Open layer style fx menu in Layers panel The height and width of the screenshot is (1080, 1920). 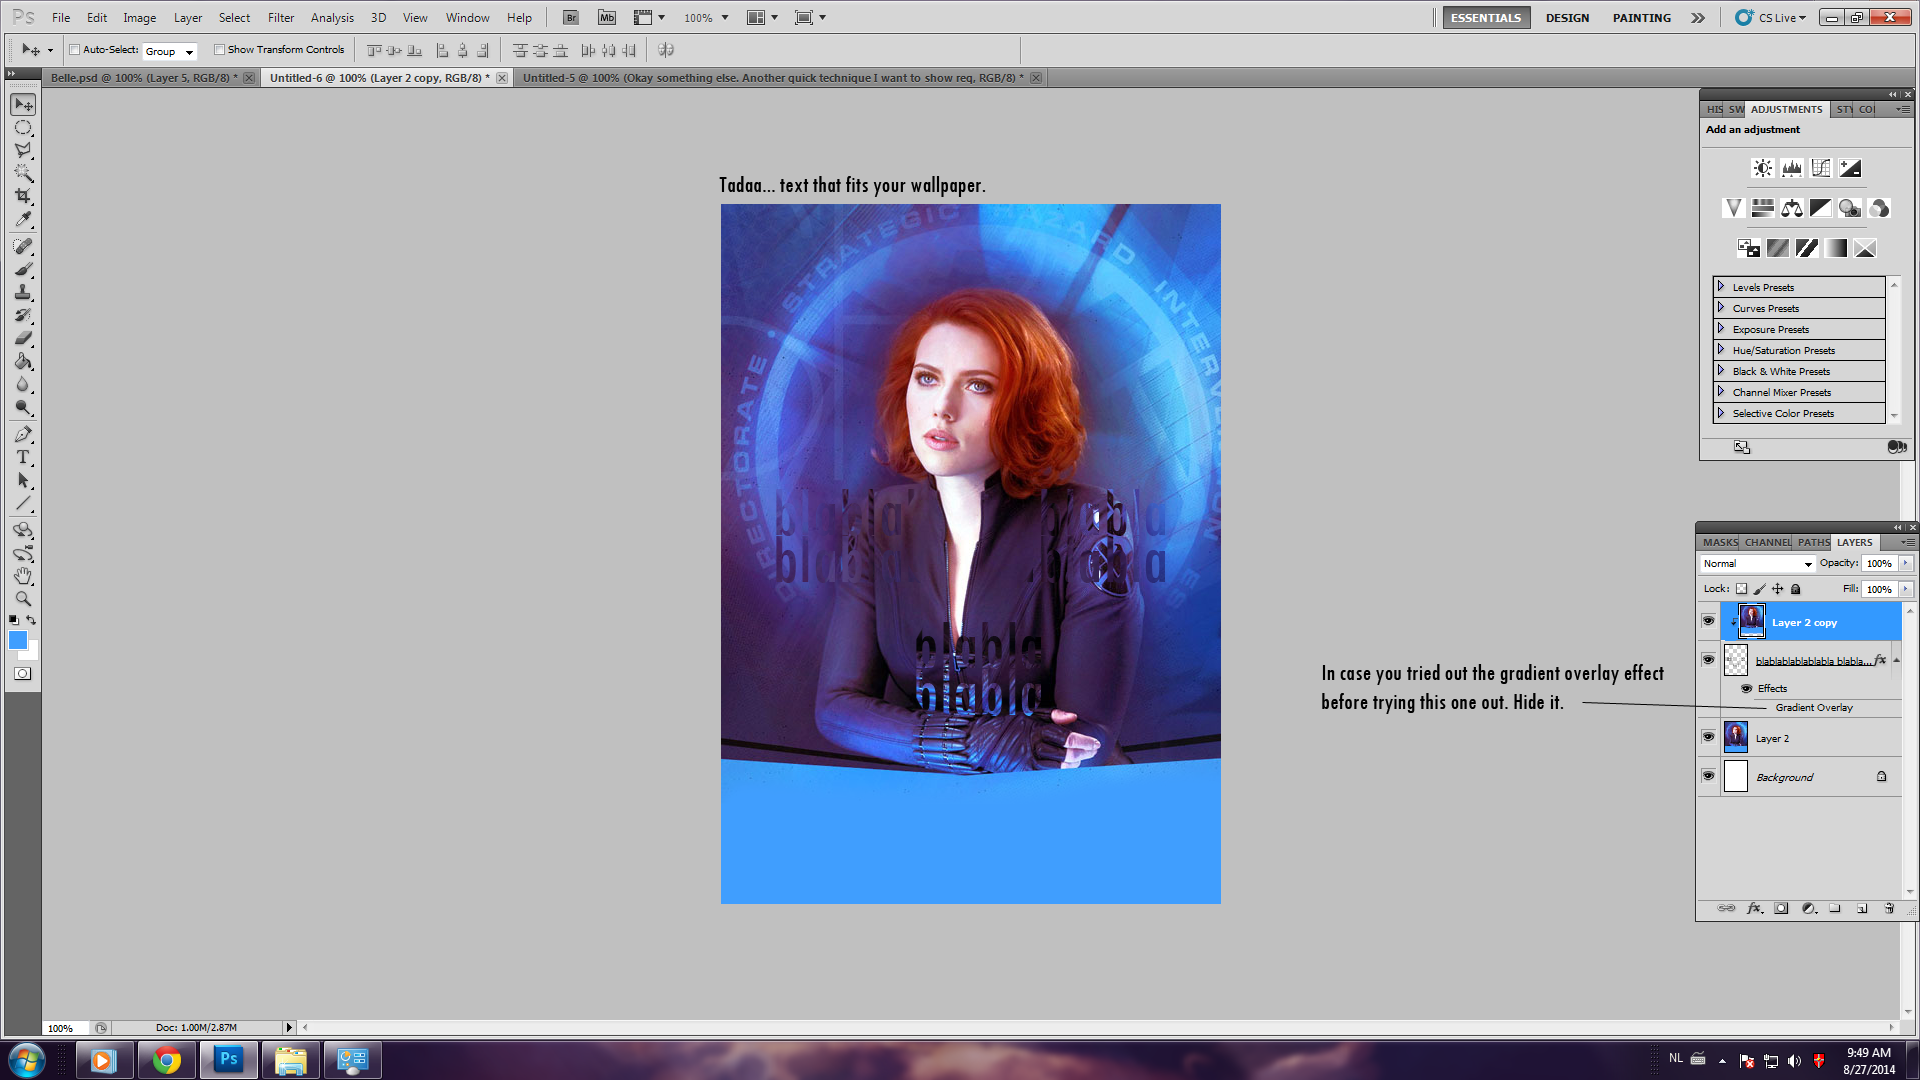pos(1754,908)
